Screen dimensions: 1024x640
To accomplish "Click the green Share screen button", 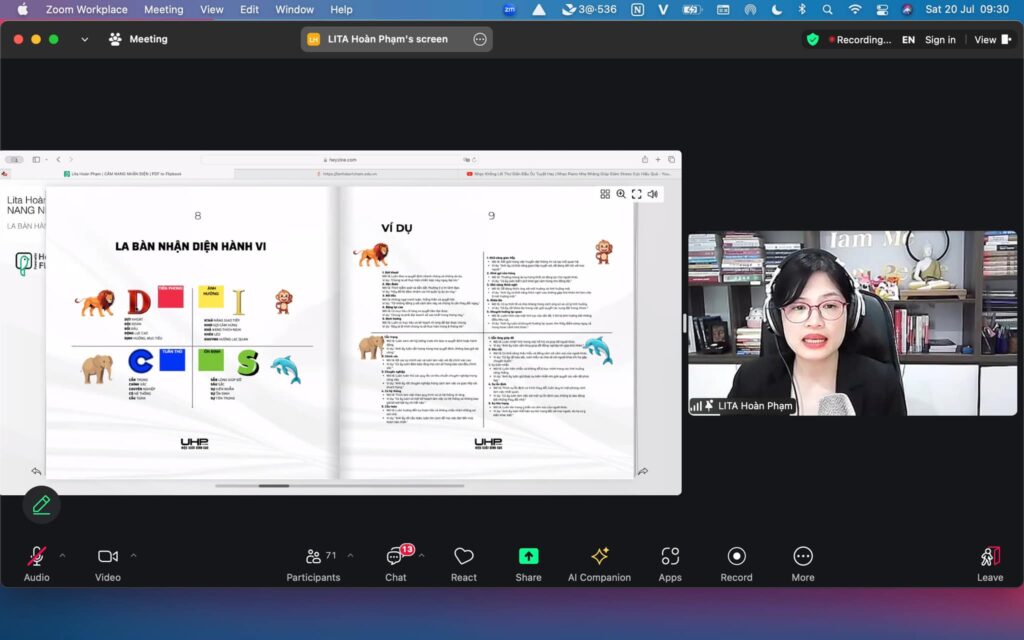I will click(x=528, y=557).
